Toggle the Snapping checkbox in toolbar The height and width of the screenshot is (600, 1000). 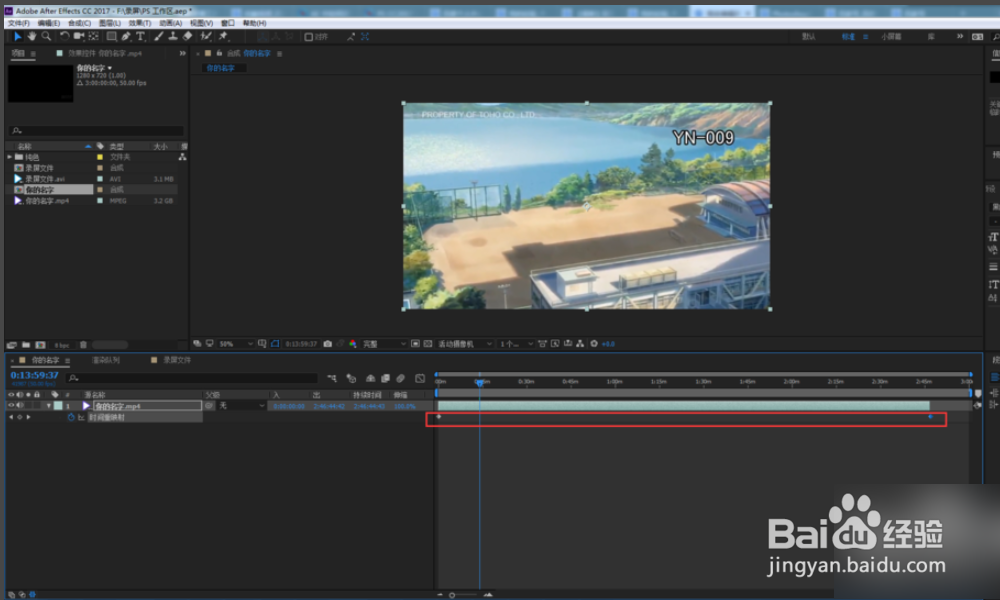coord(309,37)
